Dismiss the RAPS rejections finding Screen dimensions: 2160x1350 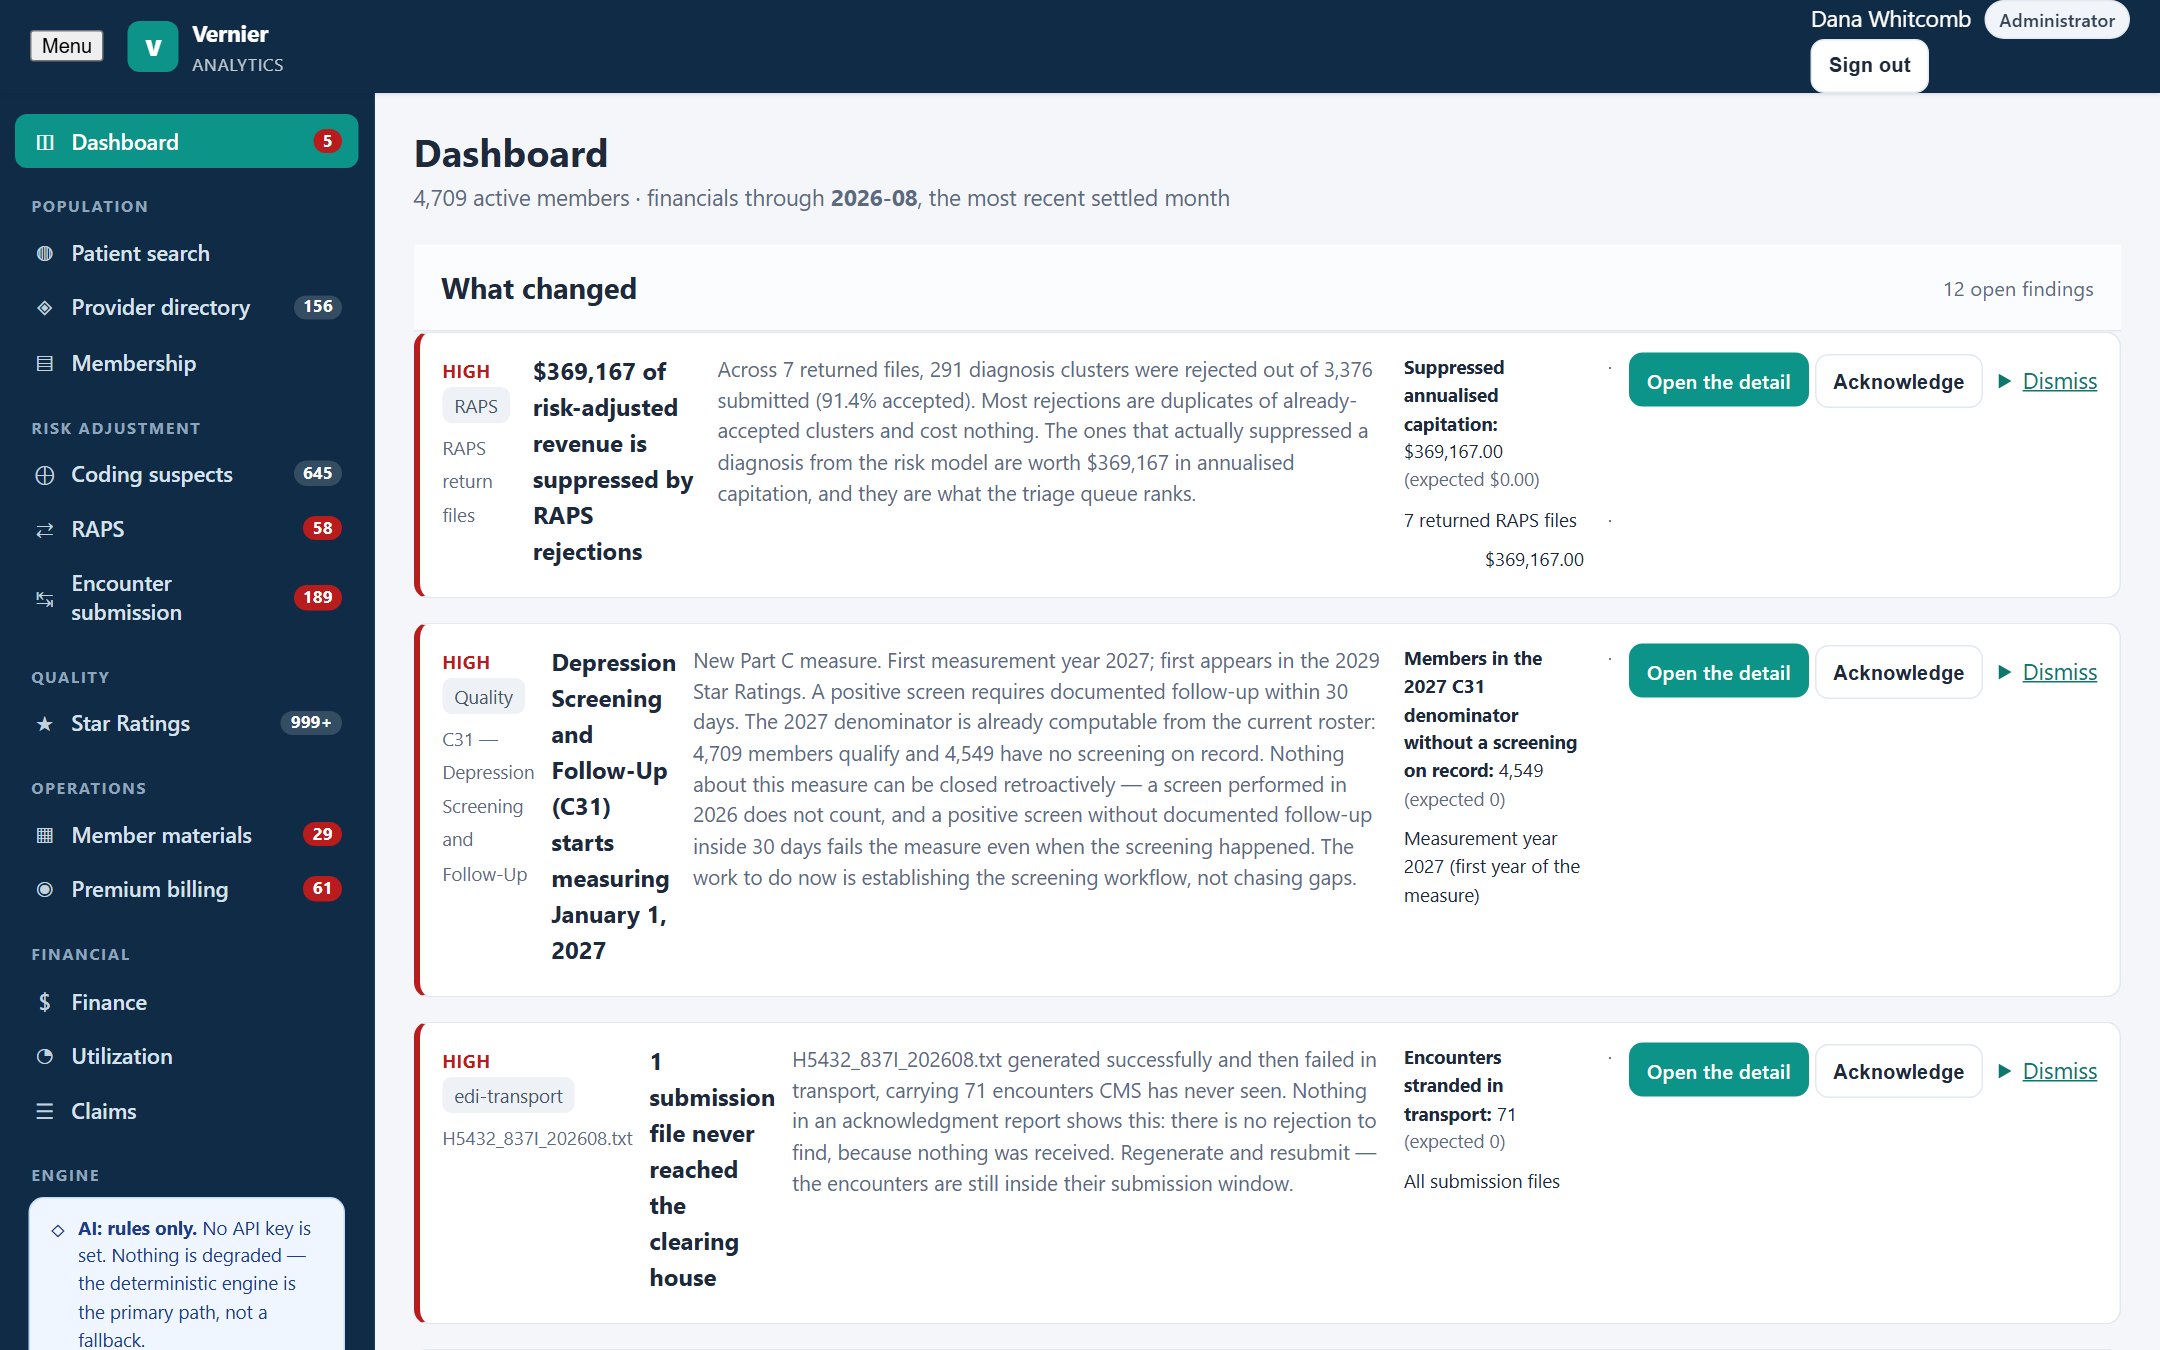(x=2059, y=381)
